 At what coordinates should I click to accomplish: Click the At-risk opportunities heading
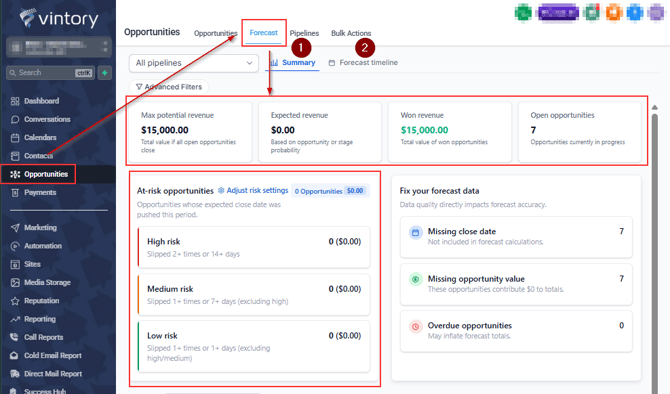coord(175,191)
